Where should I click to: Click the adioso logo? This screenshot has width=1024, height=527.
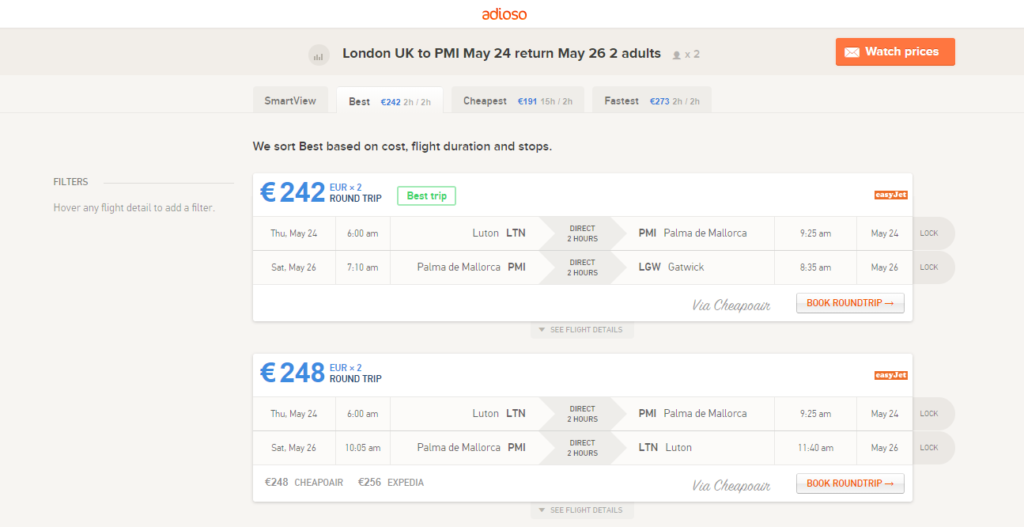click(504, 14)
